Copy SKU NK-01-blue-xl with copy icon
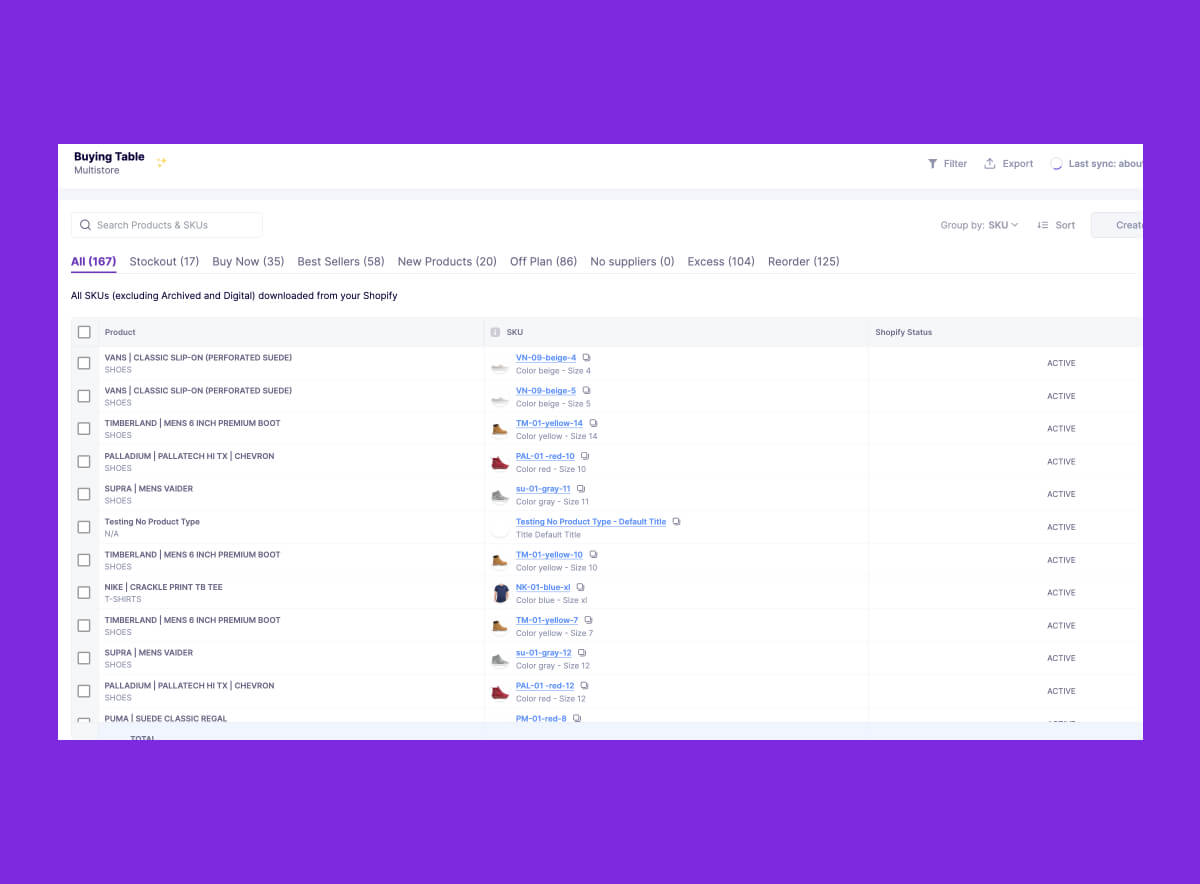Screen dimensions: 1200x884 pos(581,588)
